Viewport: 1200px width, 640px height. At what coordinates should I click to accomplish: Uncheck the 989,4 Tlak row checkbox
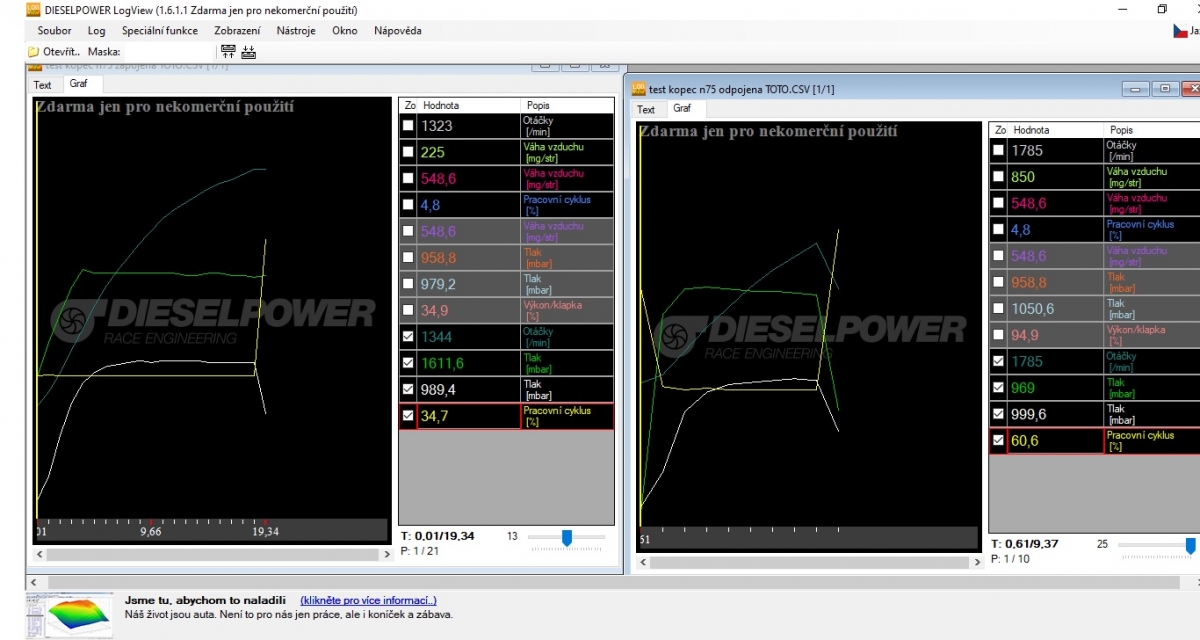tap(407, 389)
